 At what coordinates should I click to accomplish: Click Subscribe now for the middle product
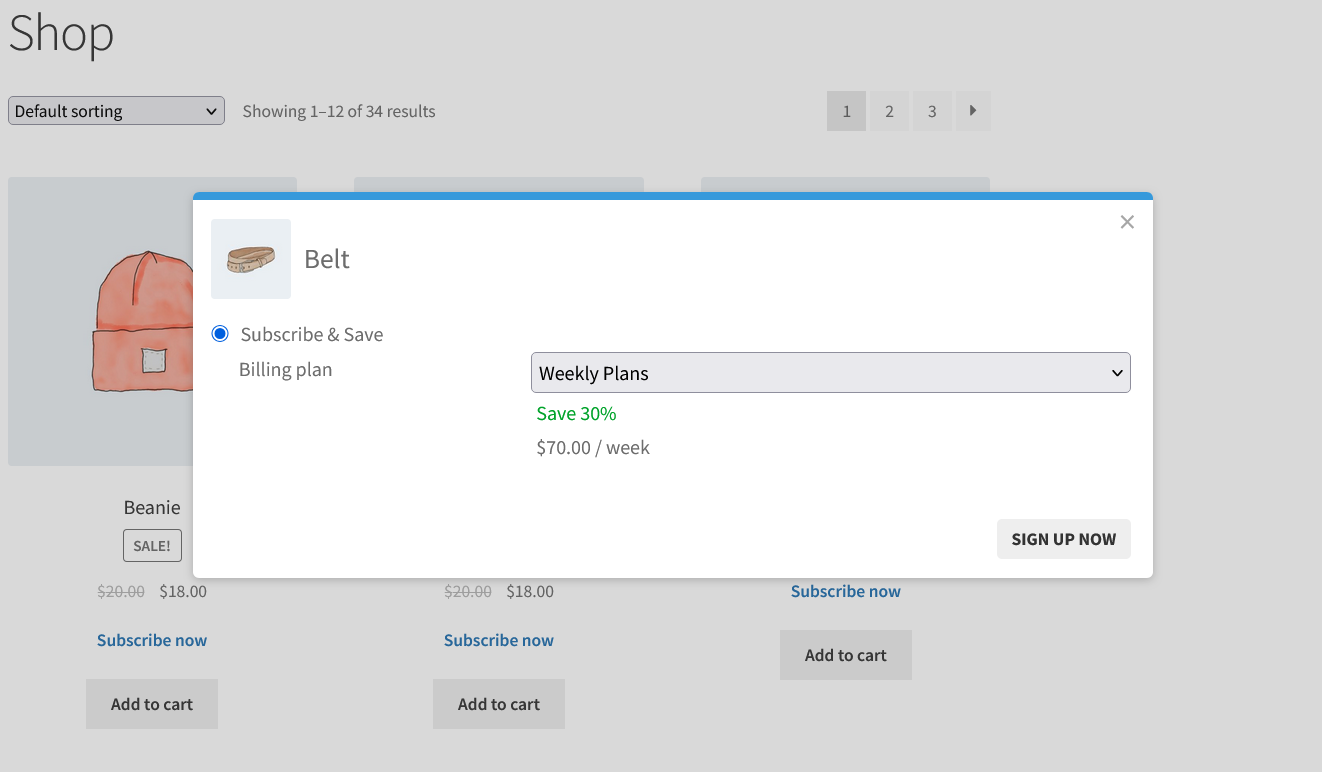click(x=499, y=640)
